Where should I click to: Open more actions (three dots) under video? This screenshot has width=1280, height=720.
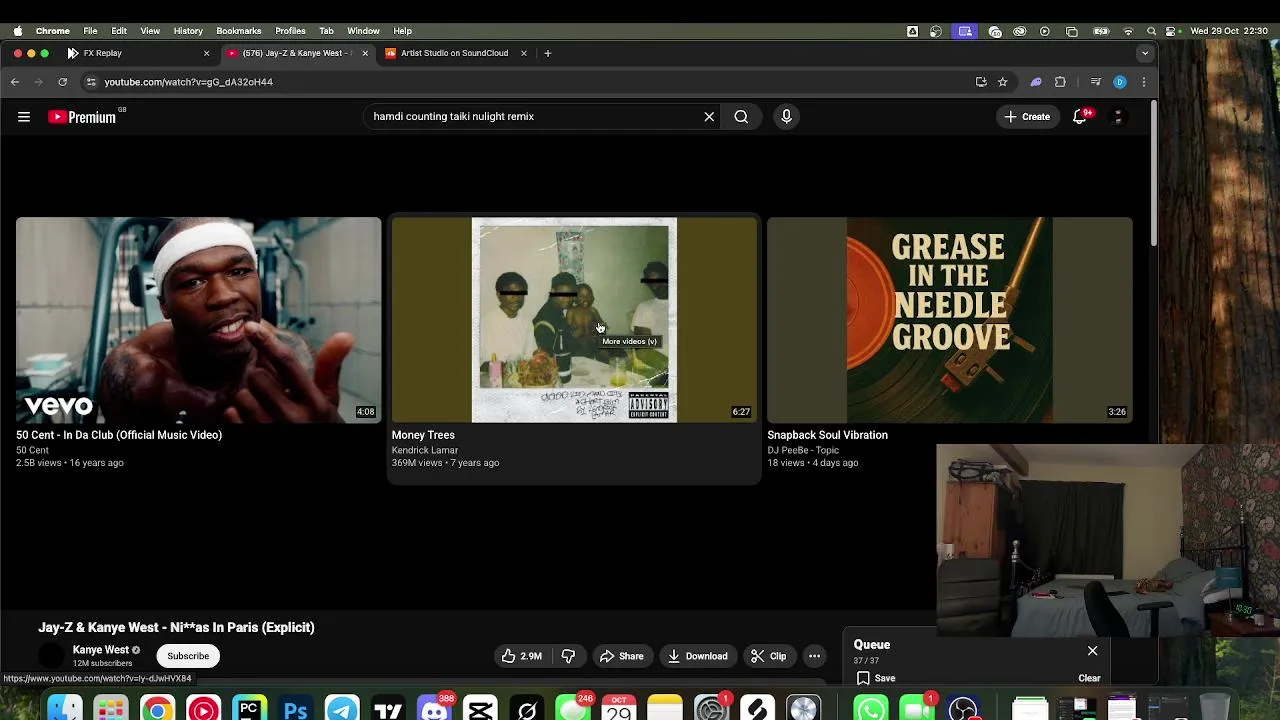[x=814, y=656]
